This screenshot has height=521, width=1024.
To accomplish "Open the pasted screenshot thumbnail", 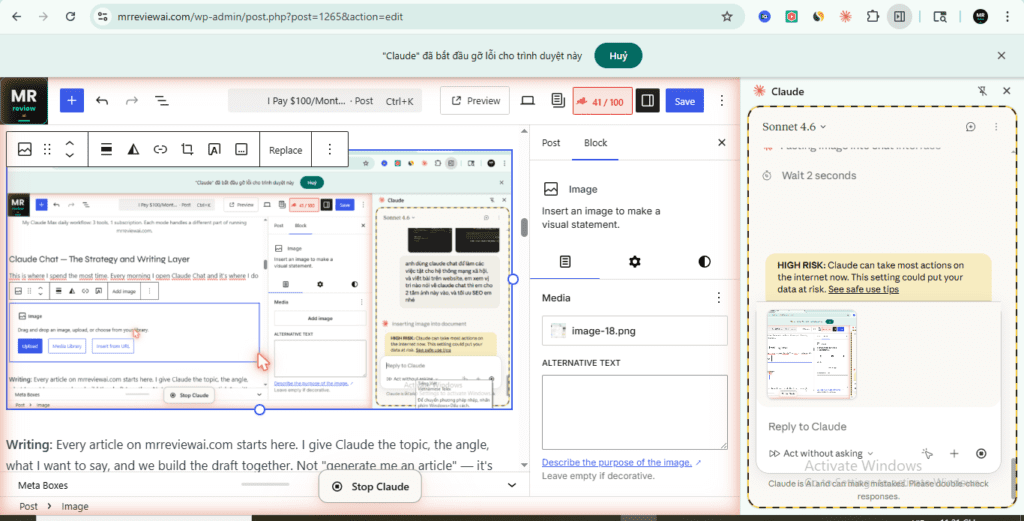I will tap(812, 355).
